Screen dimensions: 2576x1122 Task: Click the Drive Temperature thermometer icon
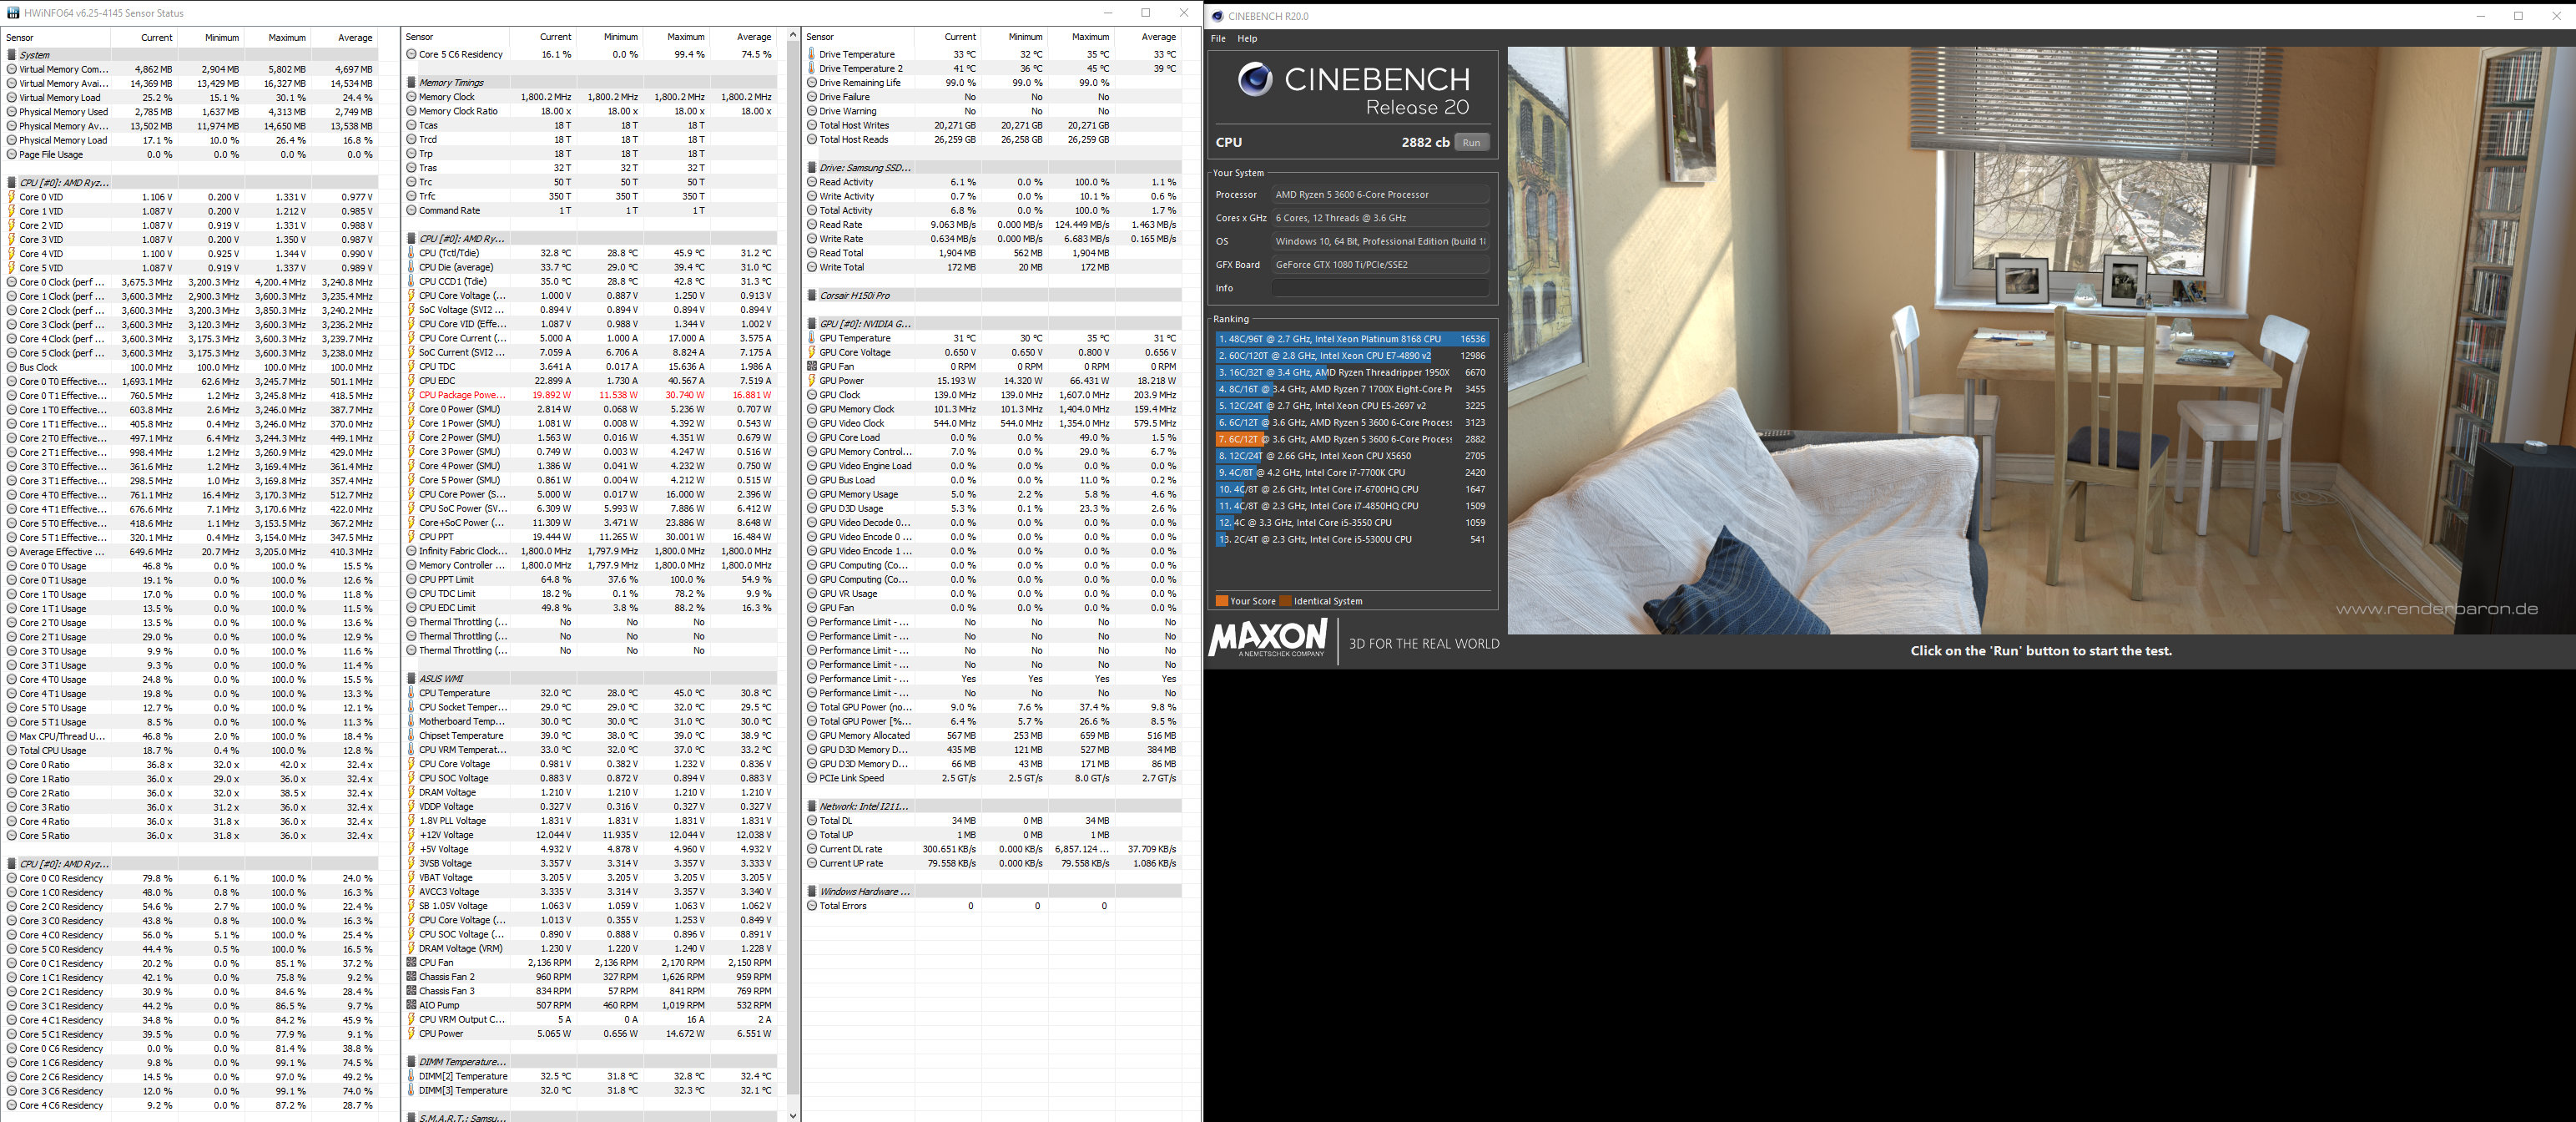pyautogui.click(x=812, y=54)
